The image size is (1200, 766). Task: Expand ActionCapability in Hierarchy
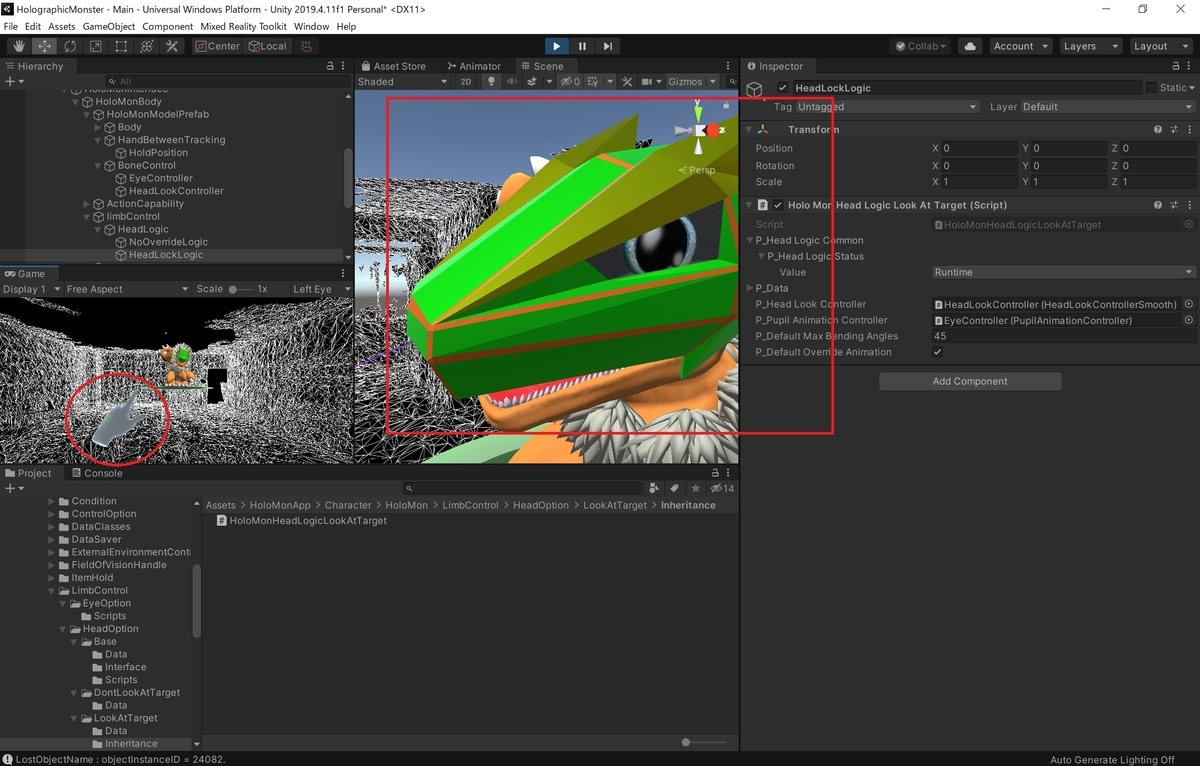pos(87,204)
